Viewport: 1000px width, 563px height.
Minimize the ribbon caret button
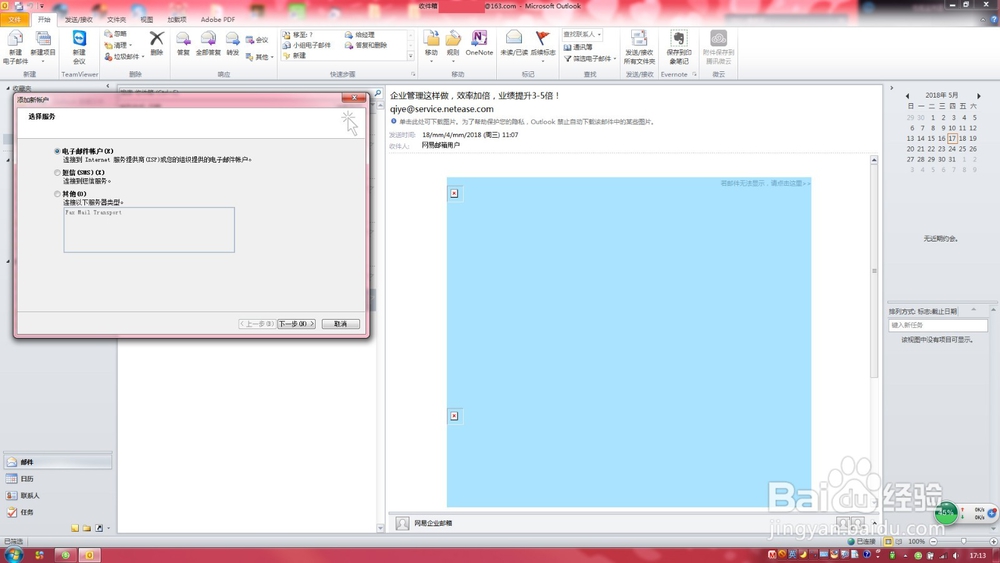click(983, 20)
